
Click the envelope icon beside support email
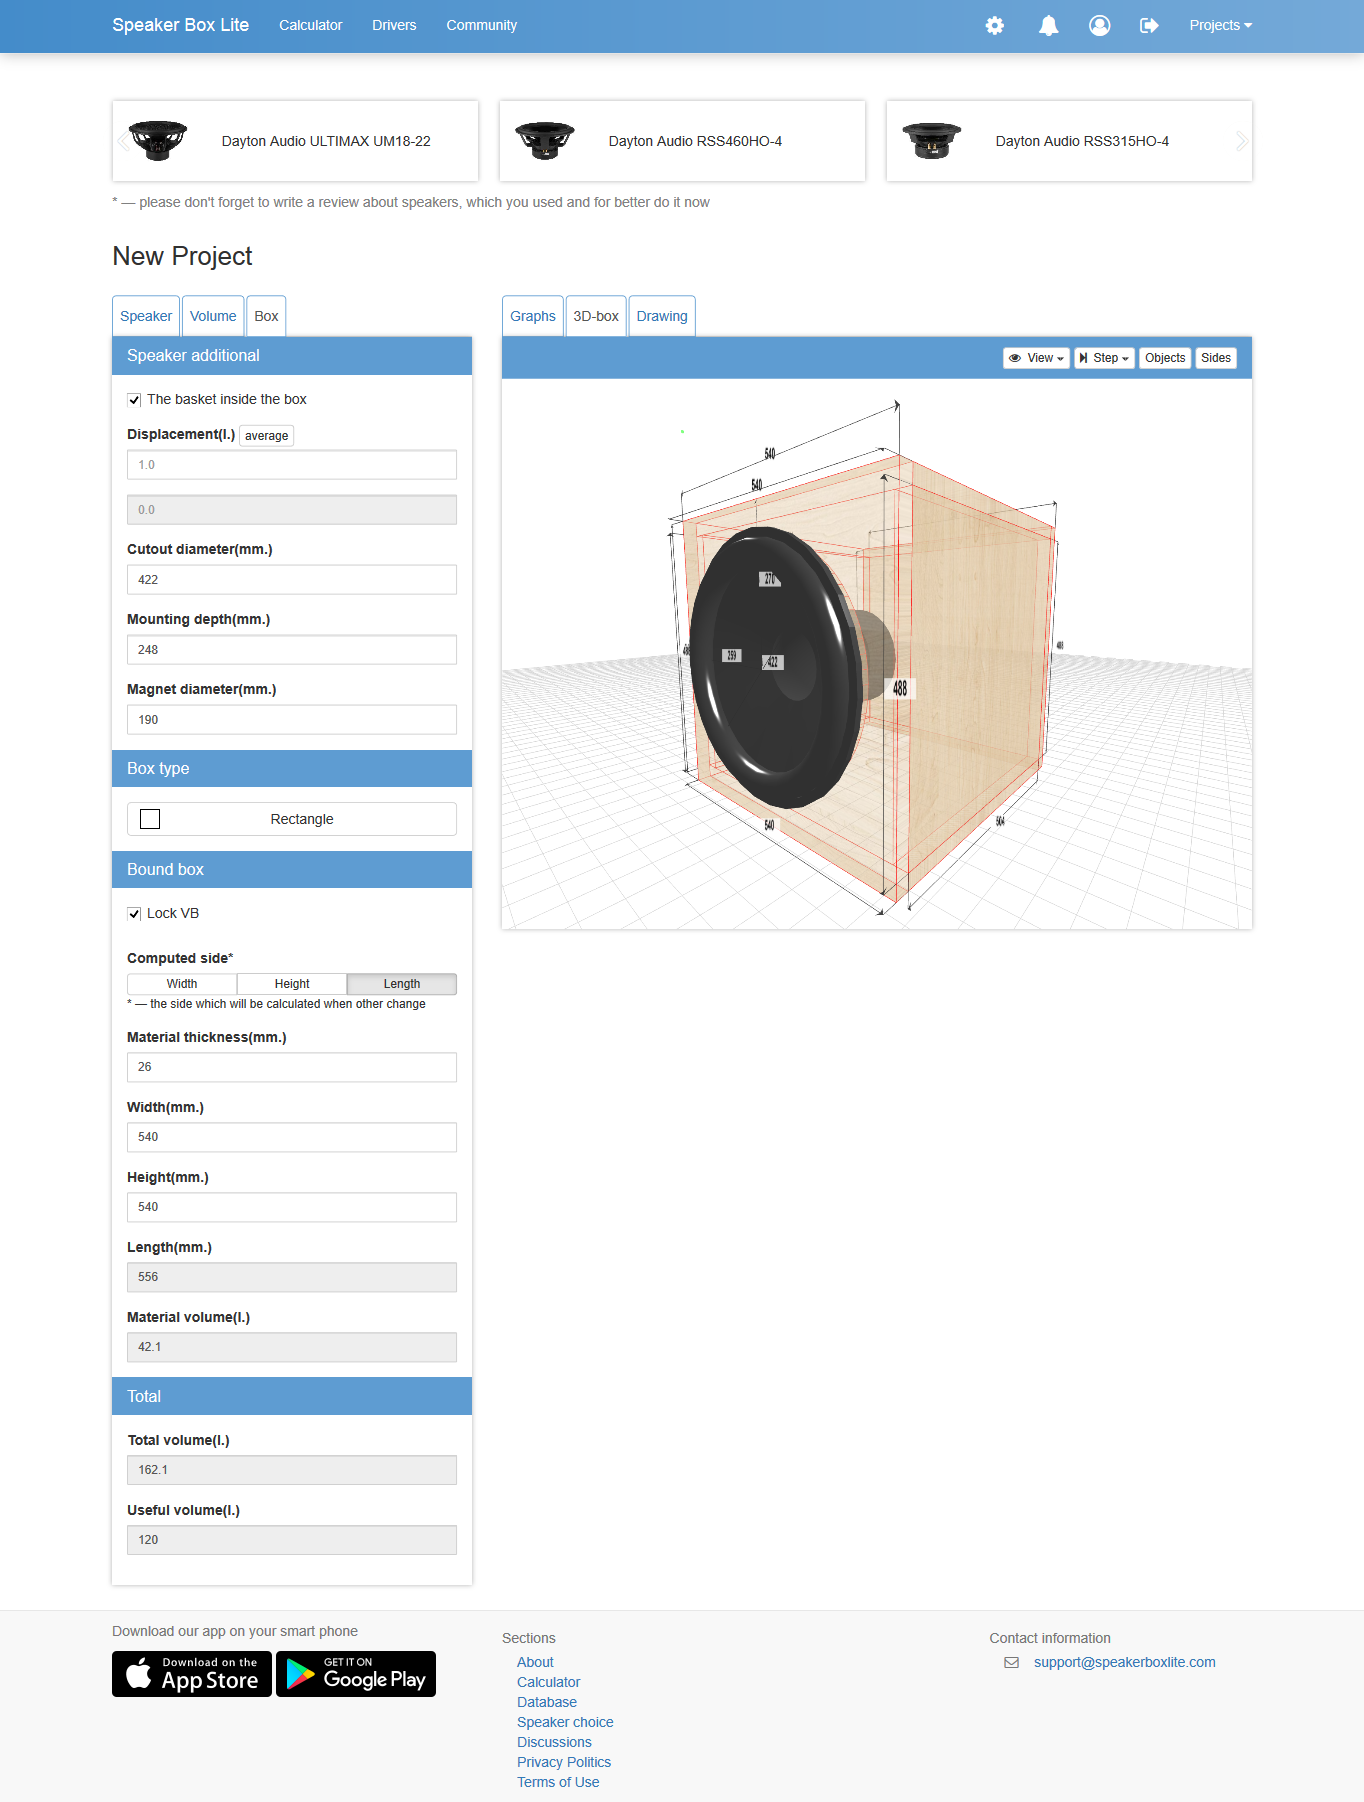tap(1011, 1662)
